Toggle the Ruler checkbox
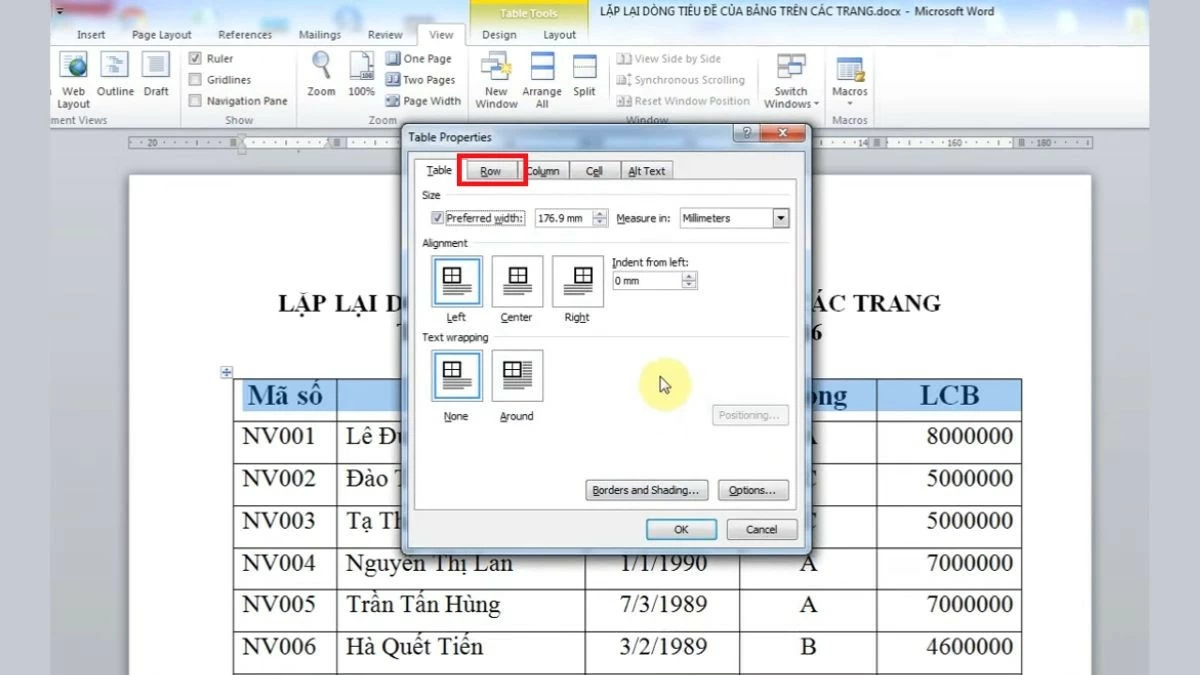1200x675 pixels. tap(196, 58)
